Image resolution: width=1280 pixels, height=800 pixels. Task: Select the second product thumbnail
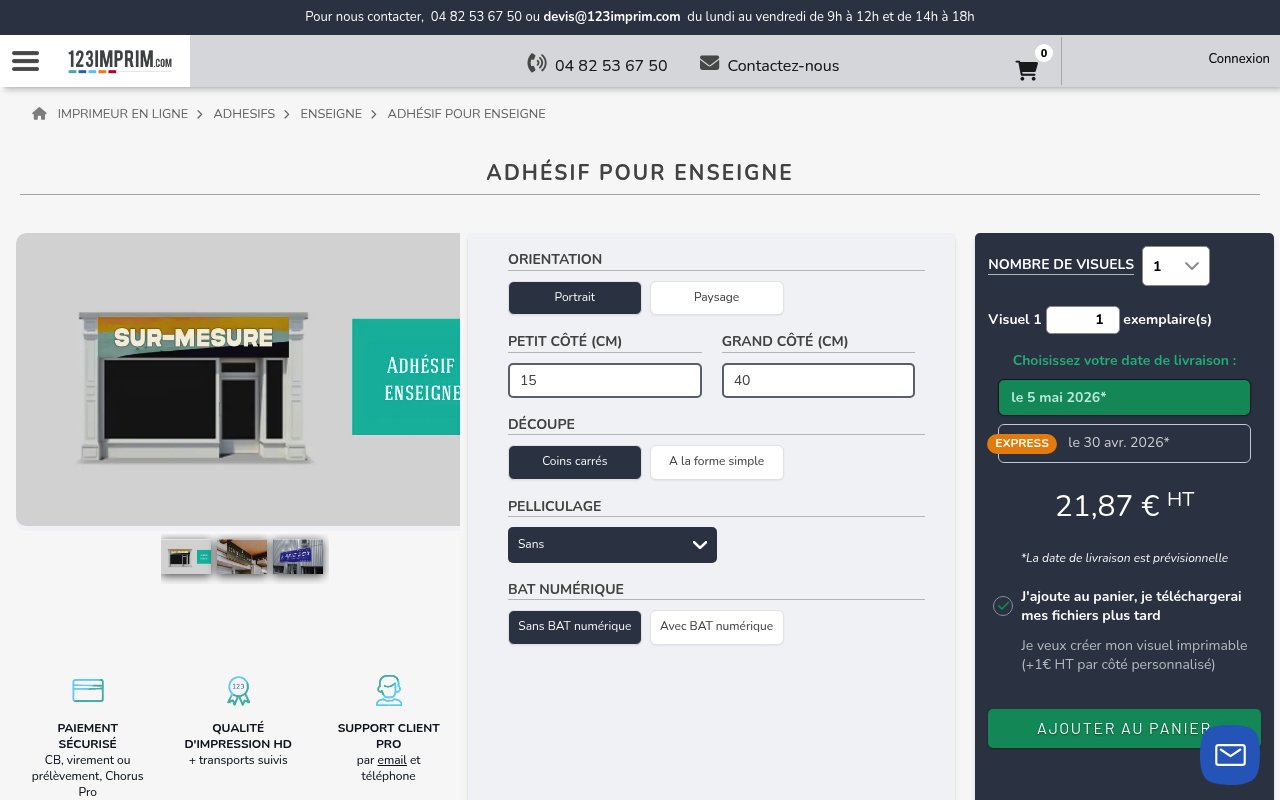click(241, 556)
